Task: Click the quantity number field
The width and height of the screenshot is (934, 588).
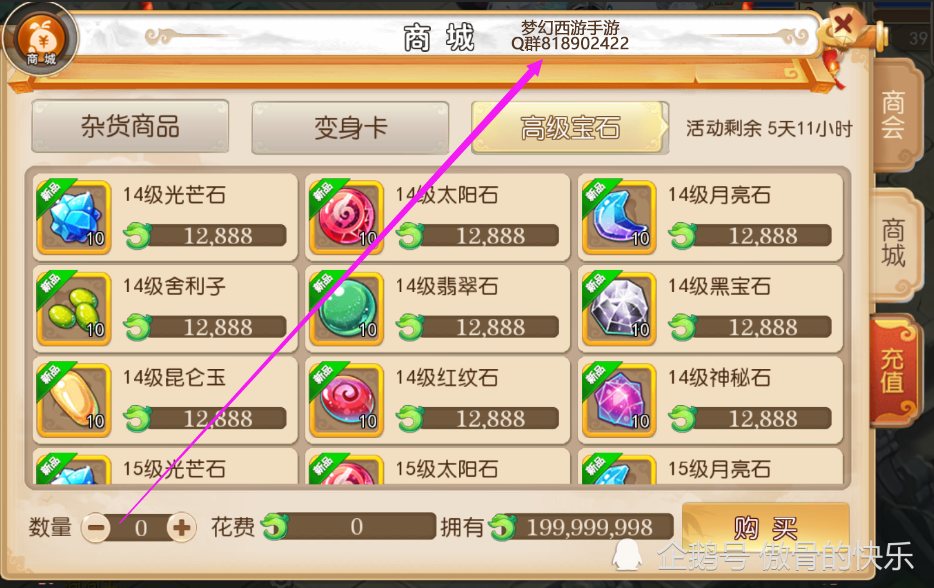Action: (140, 528)
